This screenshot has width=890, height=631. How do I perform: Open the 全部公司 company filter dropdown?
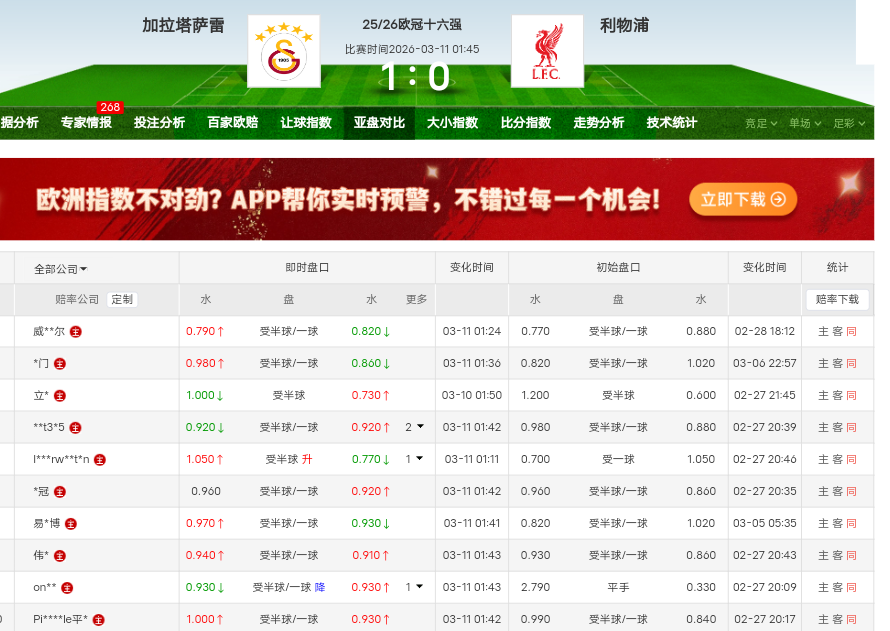pos(60,268)
